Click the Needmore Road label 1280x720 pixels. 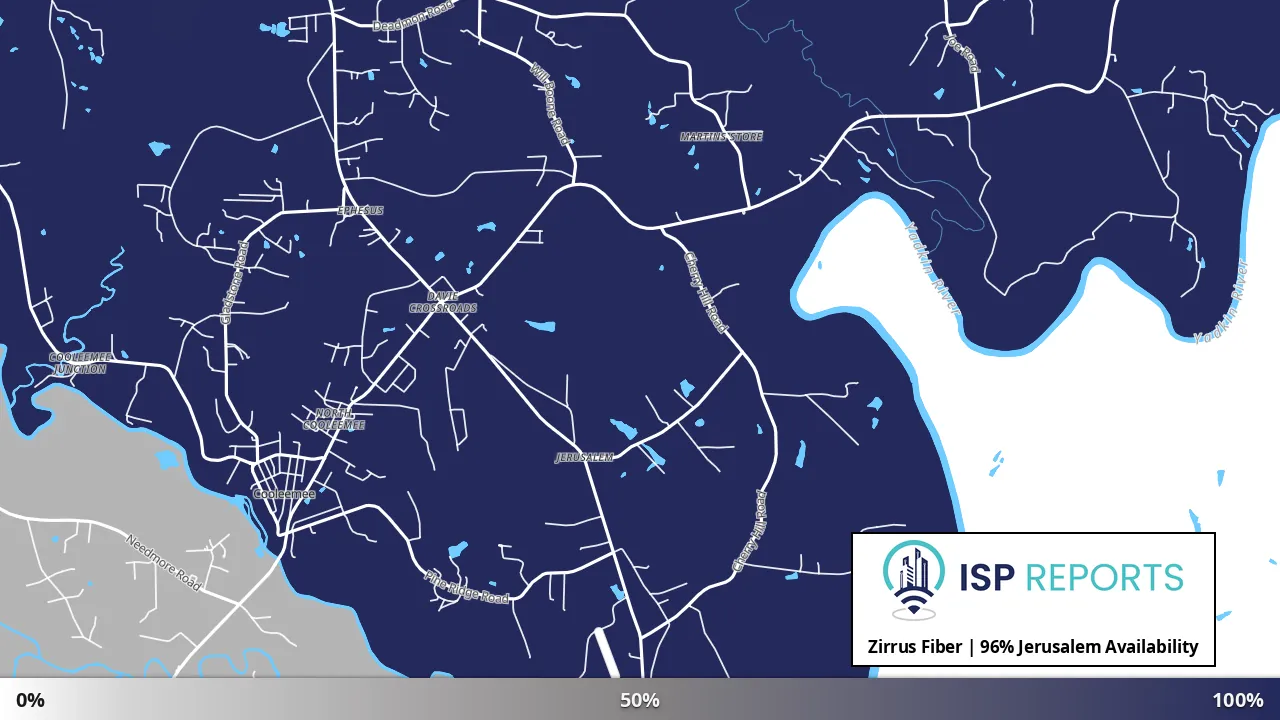pos(162,562)
